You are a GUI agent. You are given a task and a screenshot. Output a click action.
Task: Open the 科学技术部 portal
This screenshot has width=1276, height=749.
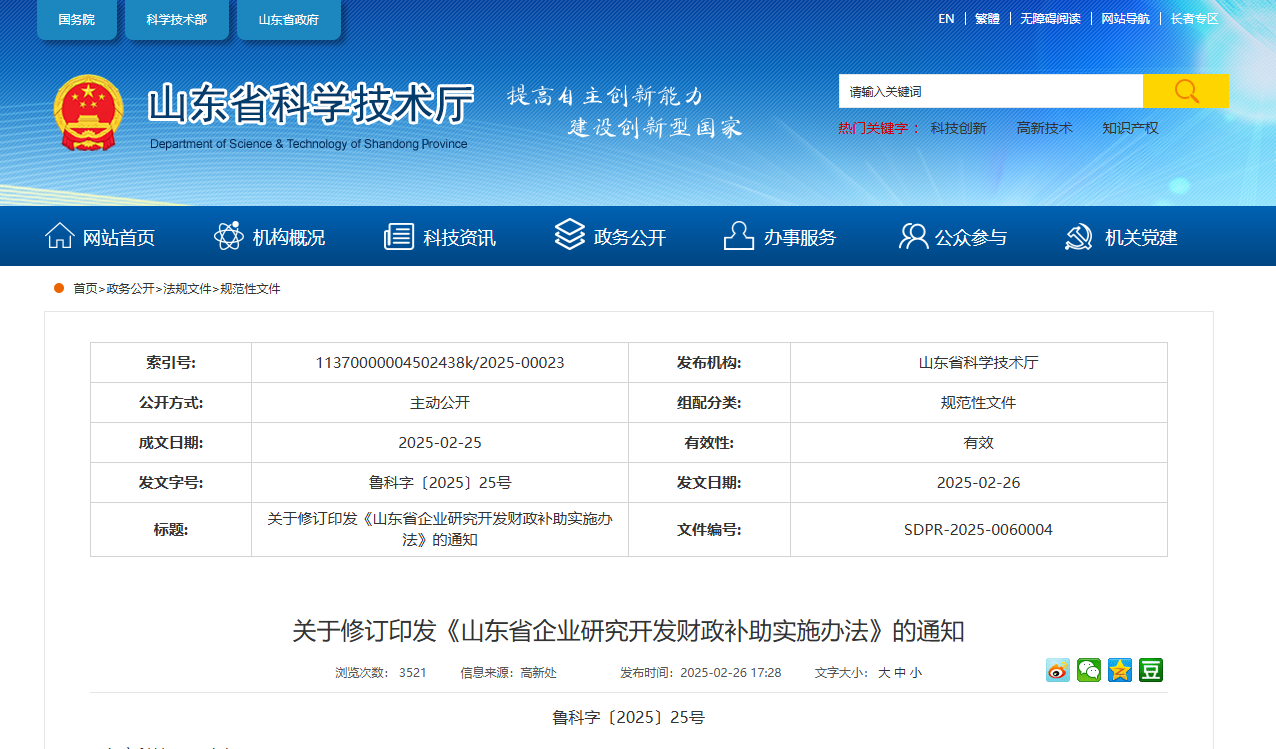(x=177, y=19)
